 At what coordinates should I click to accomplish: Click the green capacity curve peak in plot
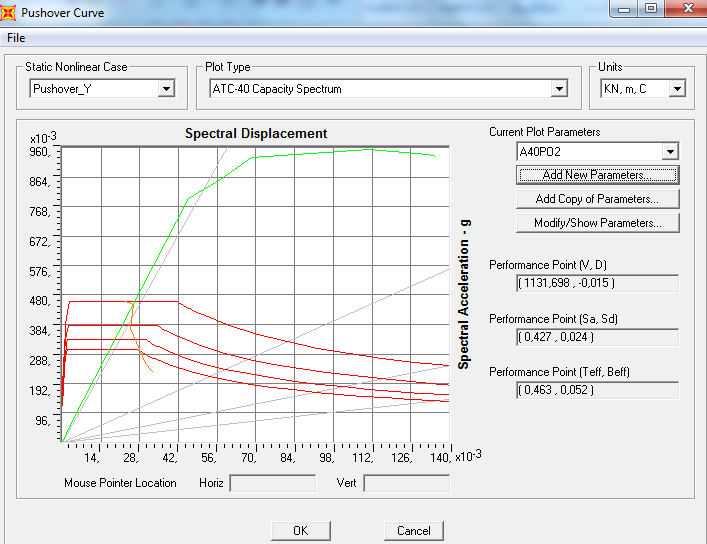(x=371, y=150)
